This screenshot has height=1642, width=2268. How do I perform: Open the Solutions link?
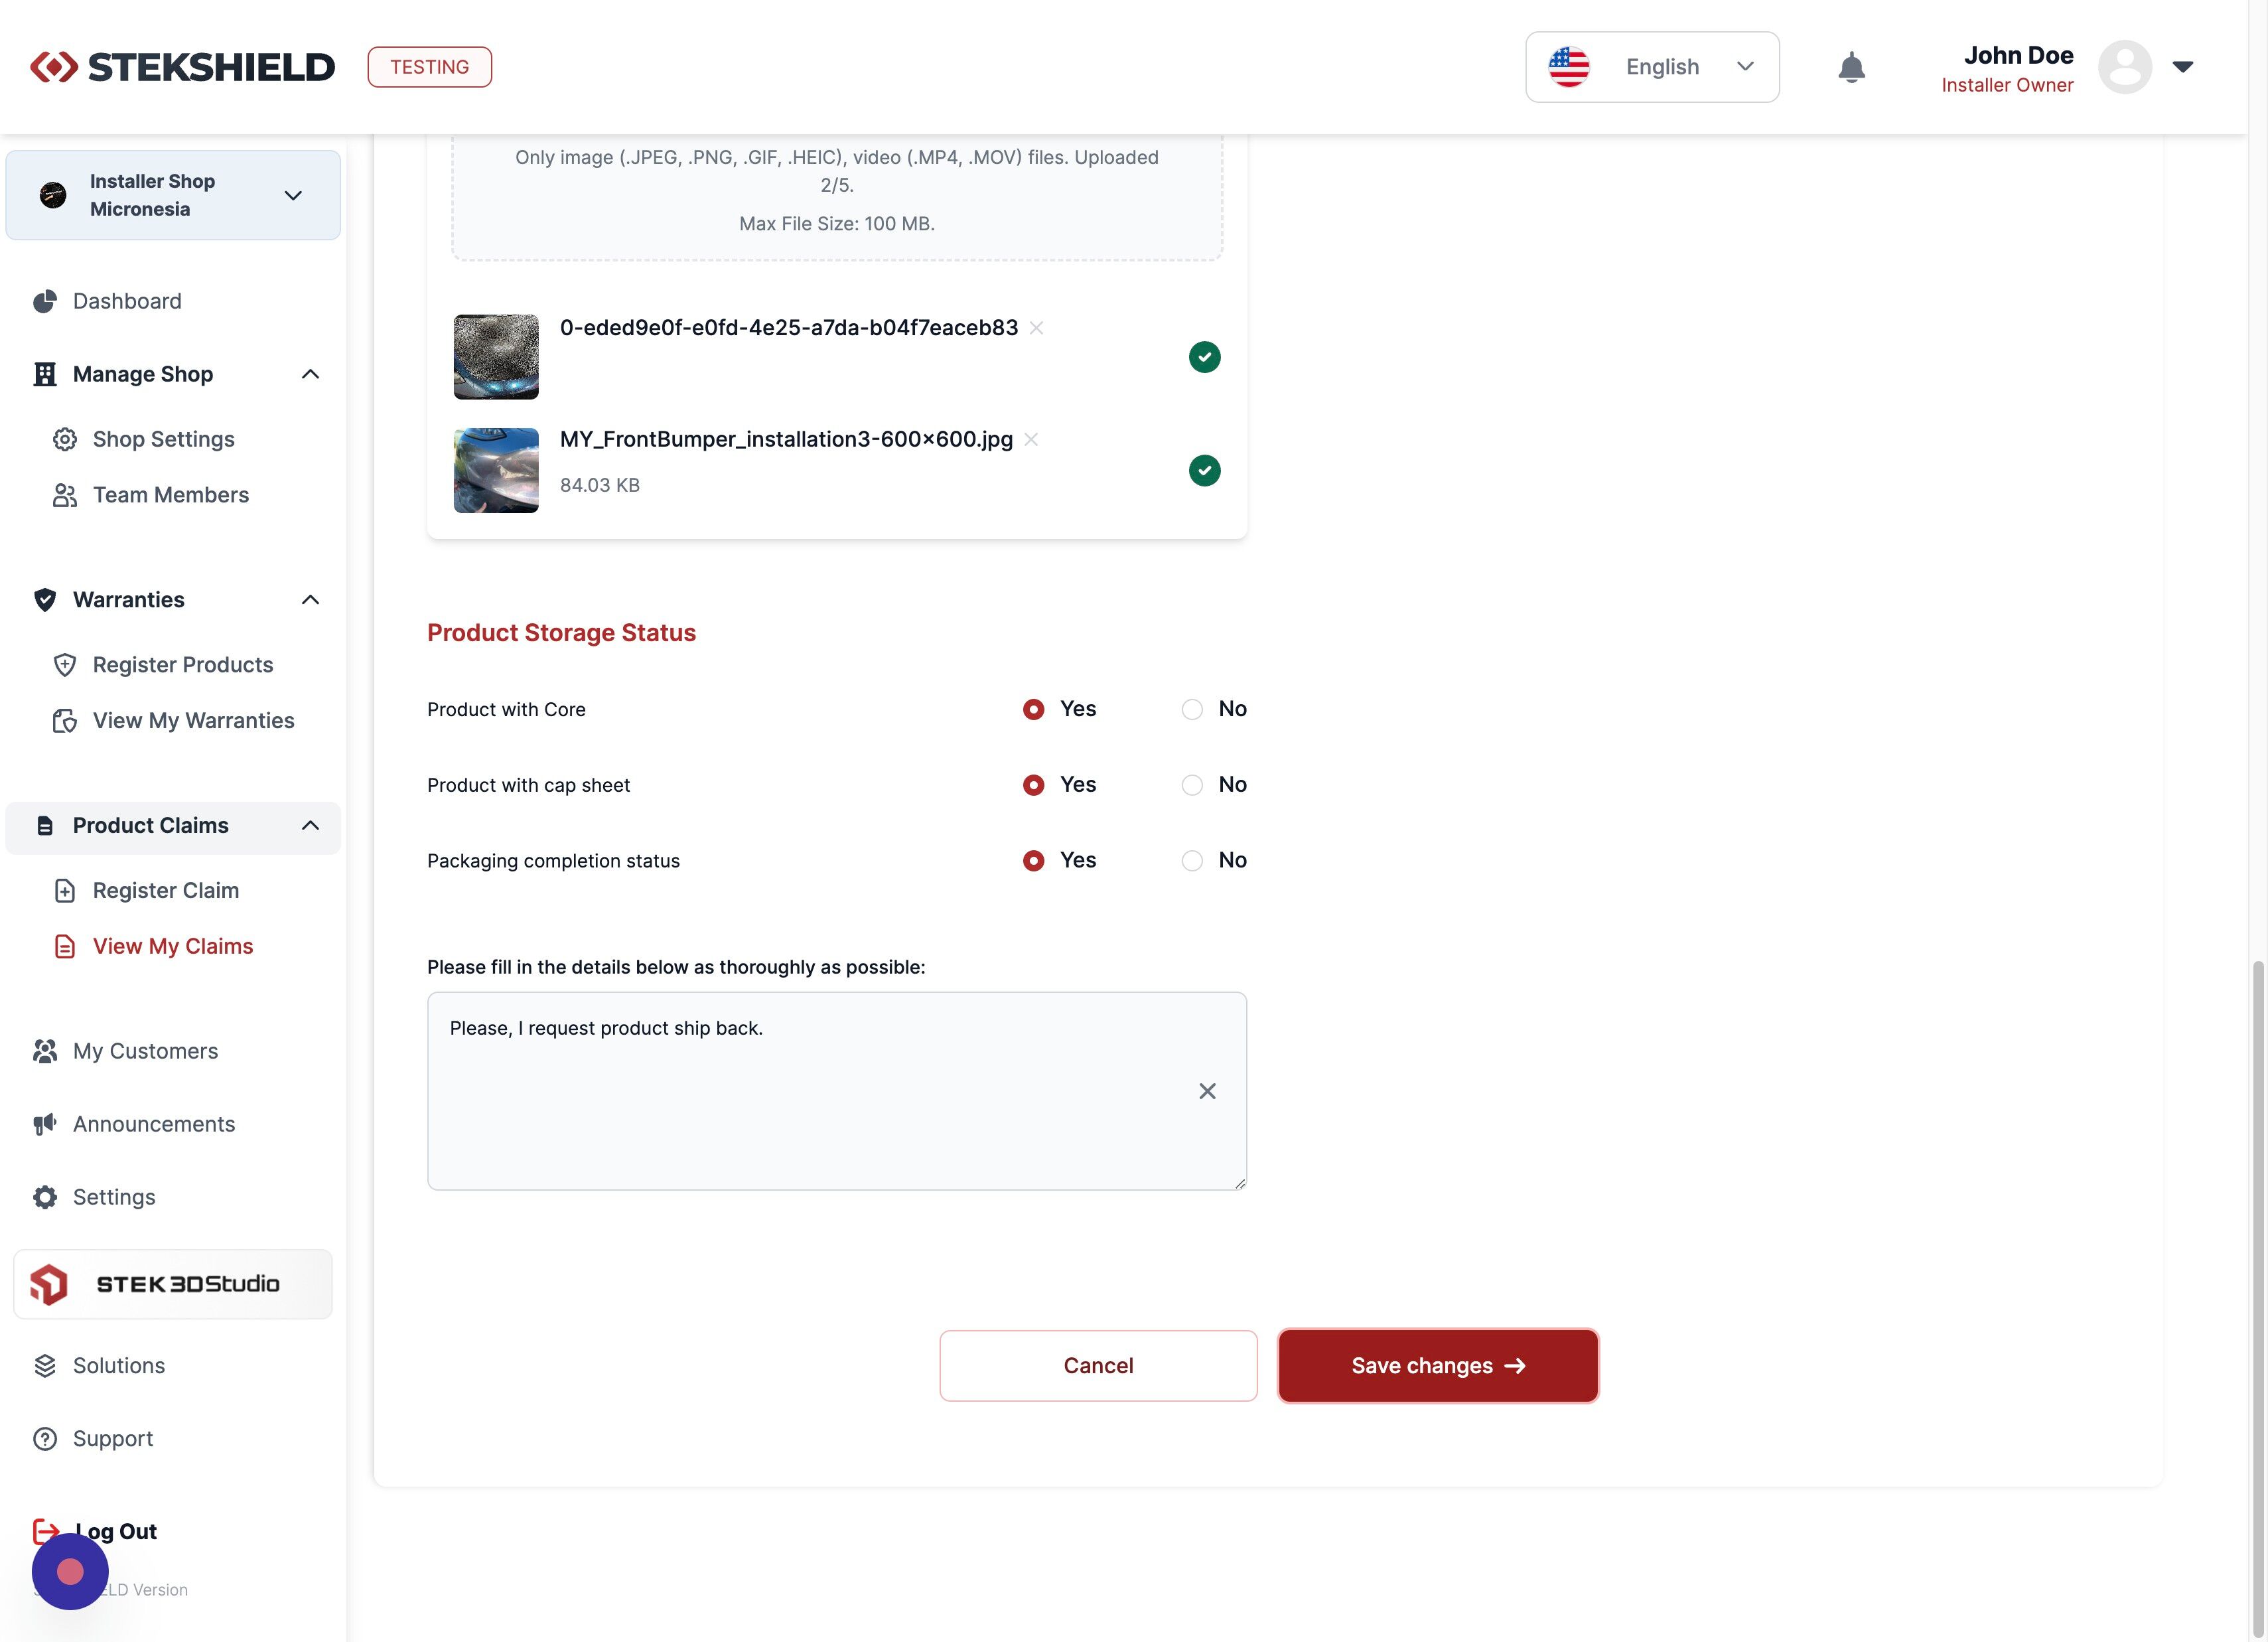(119, 1366)
